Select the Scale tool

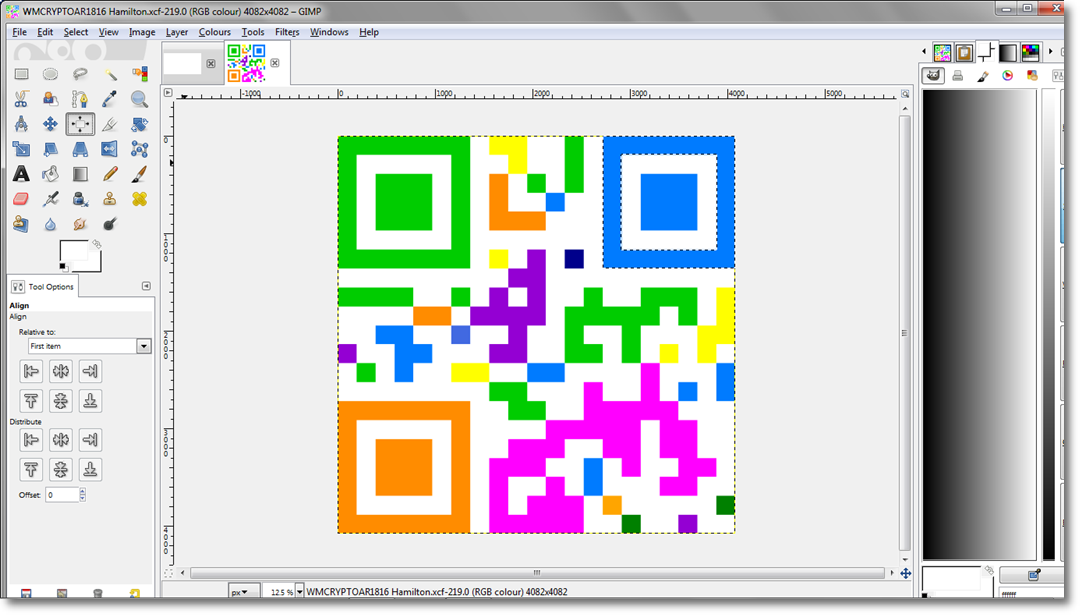(x=21, y=149)
